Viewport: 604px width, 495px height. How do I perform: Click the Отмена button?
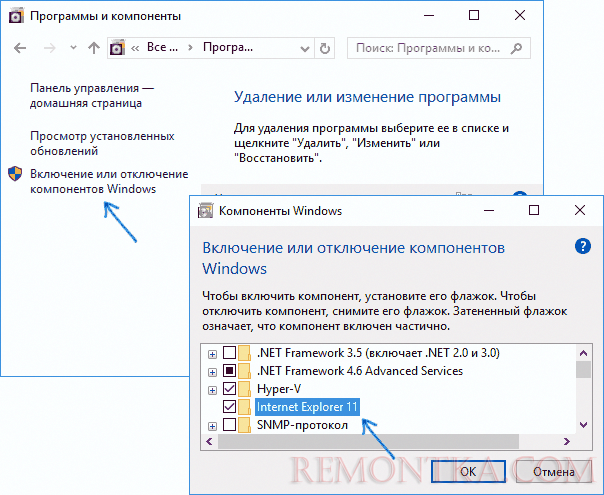tap(554, 472)
